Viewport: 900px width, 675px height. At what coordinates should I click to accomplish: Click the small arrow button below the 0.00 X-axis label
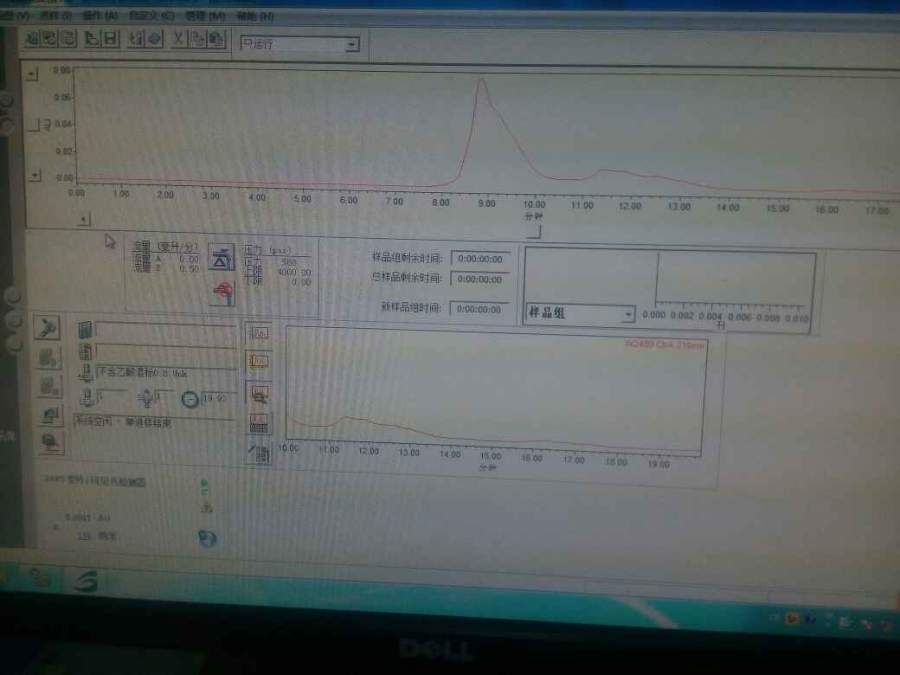[x=84, y=219]
